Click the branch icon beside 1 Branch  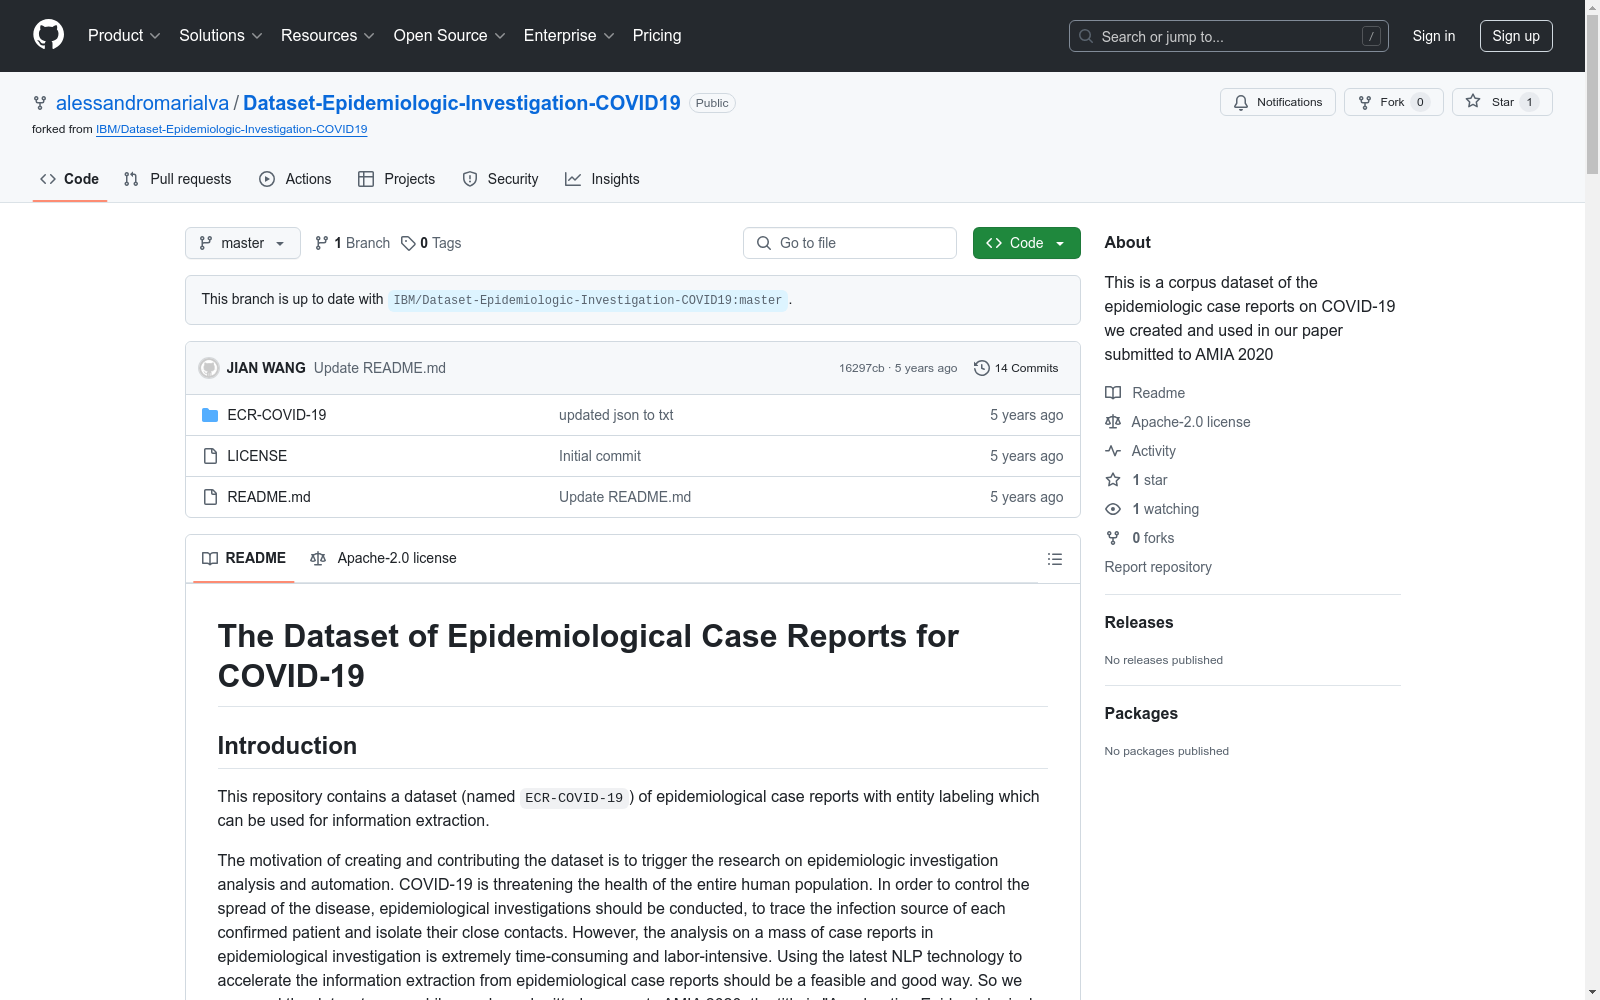(322, 243)
